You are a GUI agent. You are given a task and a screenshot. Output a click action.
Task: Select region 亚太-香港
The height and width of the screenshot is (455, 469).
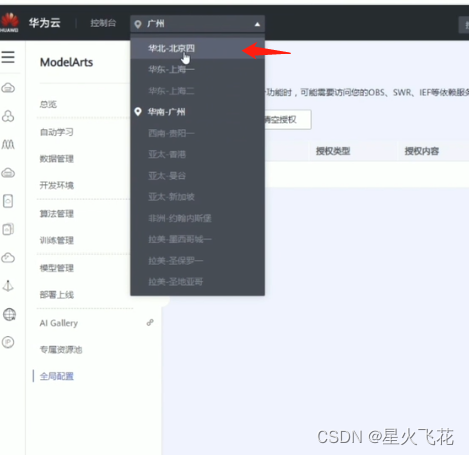pos(197,154)
